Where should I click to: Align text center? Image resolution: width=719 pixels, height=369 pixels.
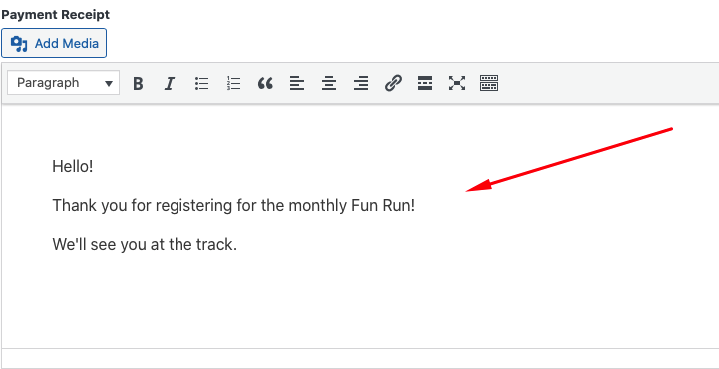pyautogui.click(x=329, y=83)
